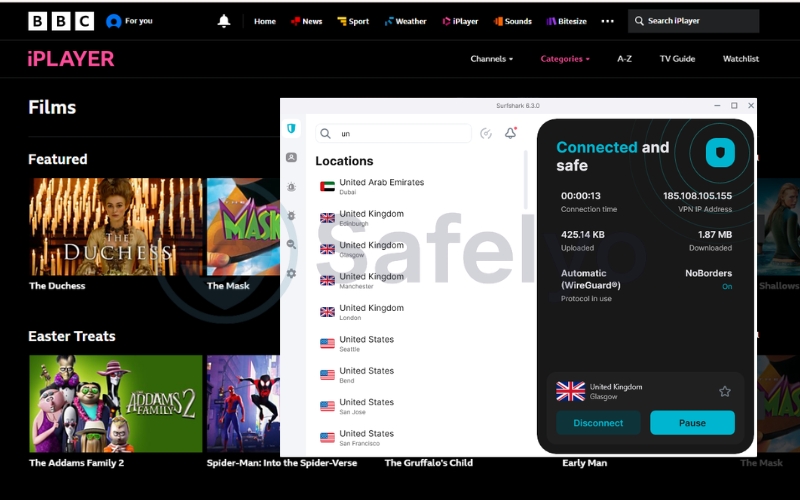Open the For you account icon

[x=113, y=21]
